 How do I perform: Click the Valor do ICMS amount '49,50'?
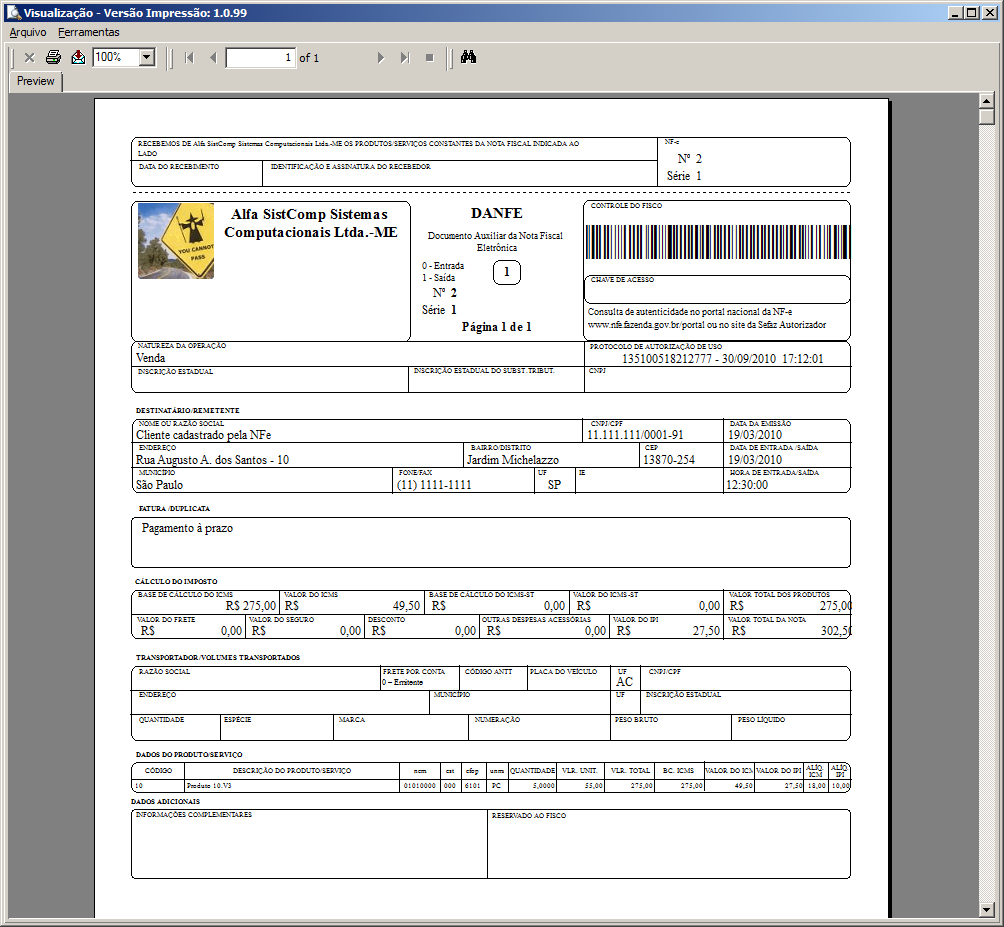click(407, 606)
